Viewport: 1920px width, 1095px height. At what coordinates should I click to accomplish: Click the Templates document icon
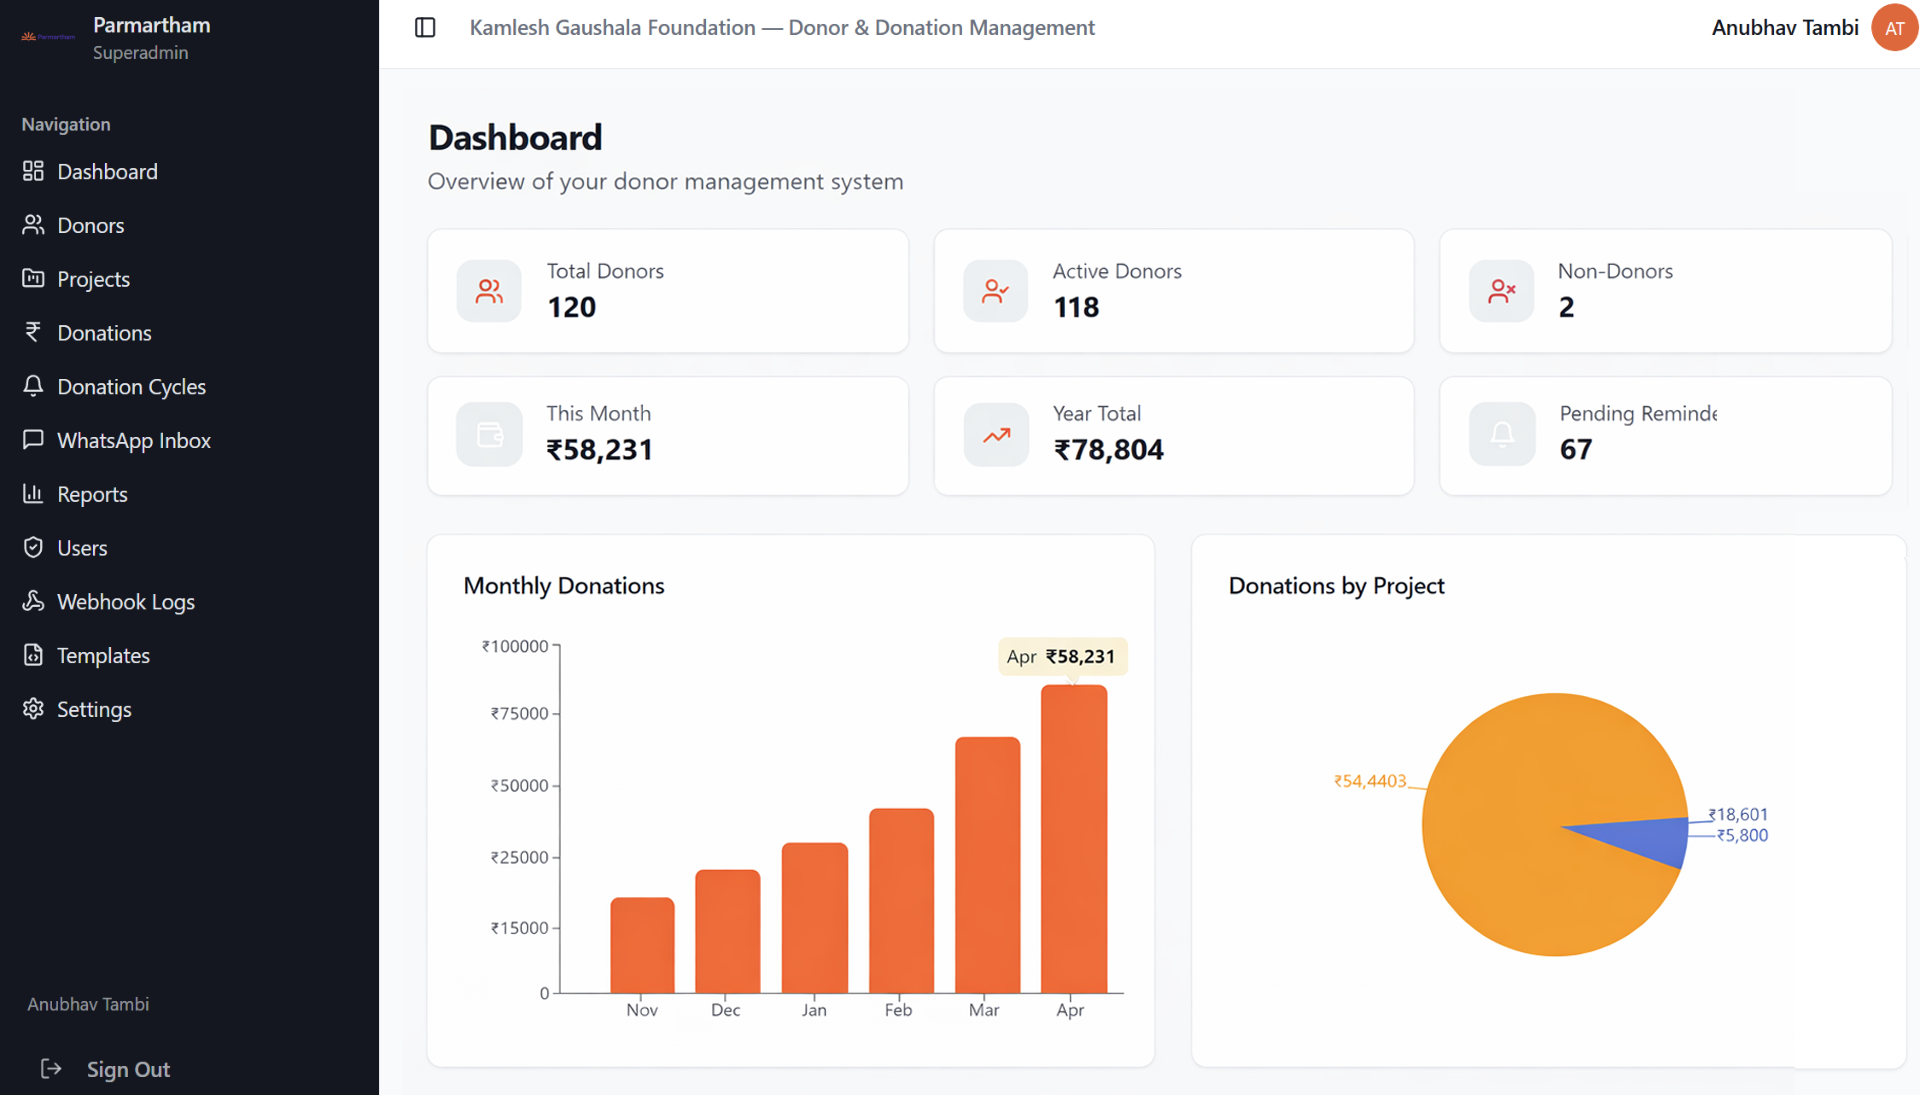pyautogui.click(x=33, y=655)
